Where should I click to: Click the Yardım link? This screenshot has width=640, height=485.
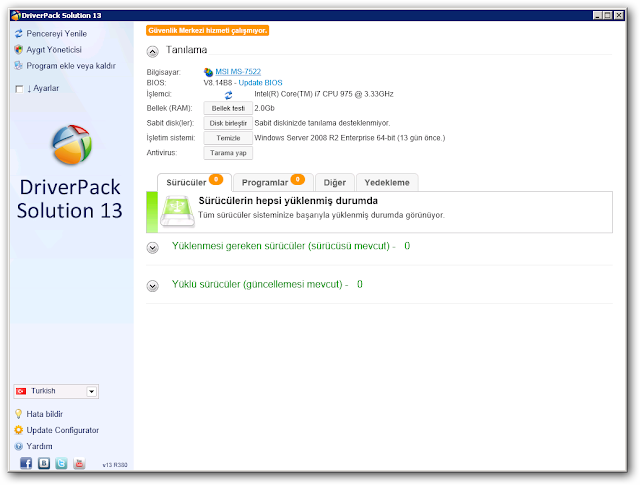point(40,446)
